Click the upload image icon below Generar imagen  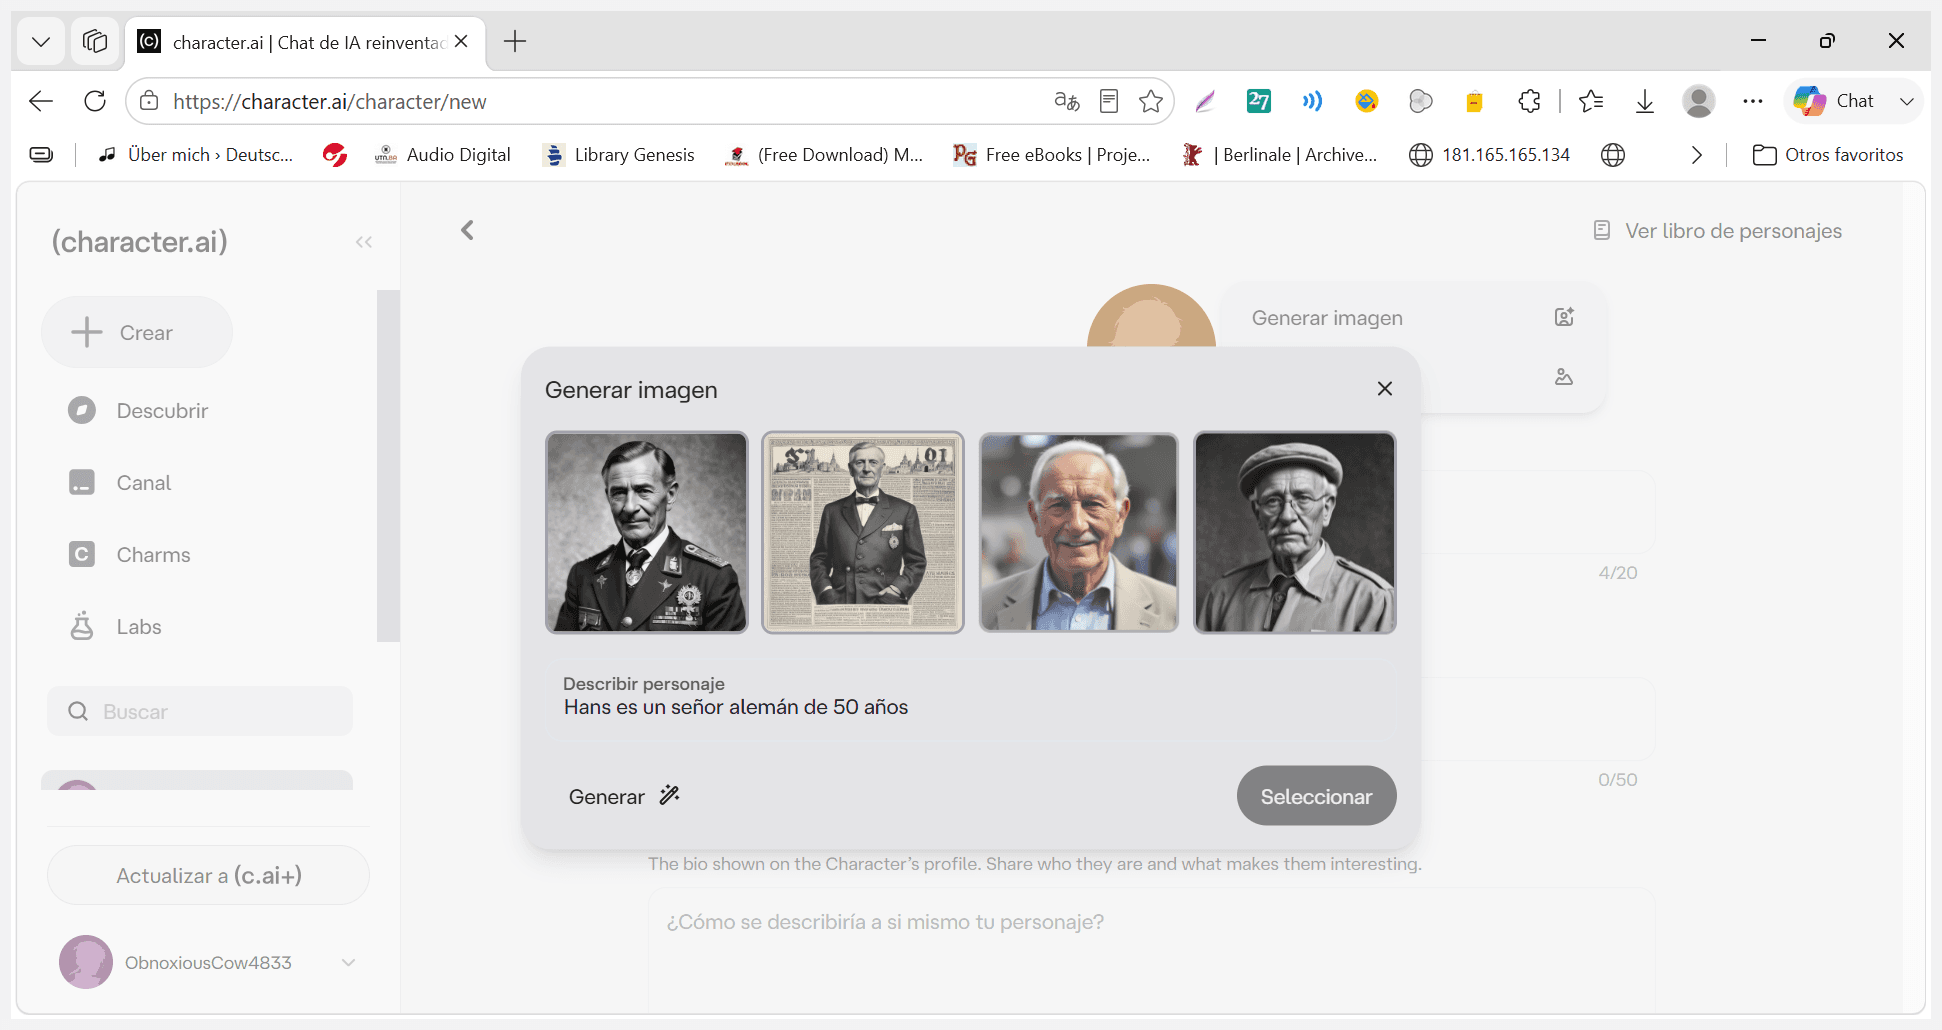coord(1564,377)
